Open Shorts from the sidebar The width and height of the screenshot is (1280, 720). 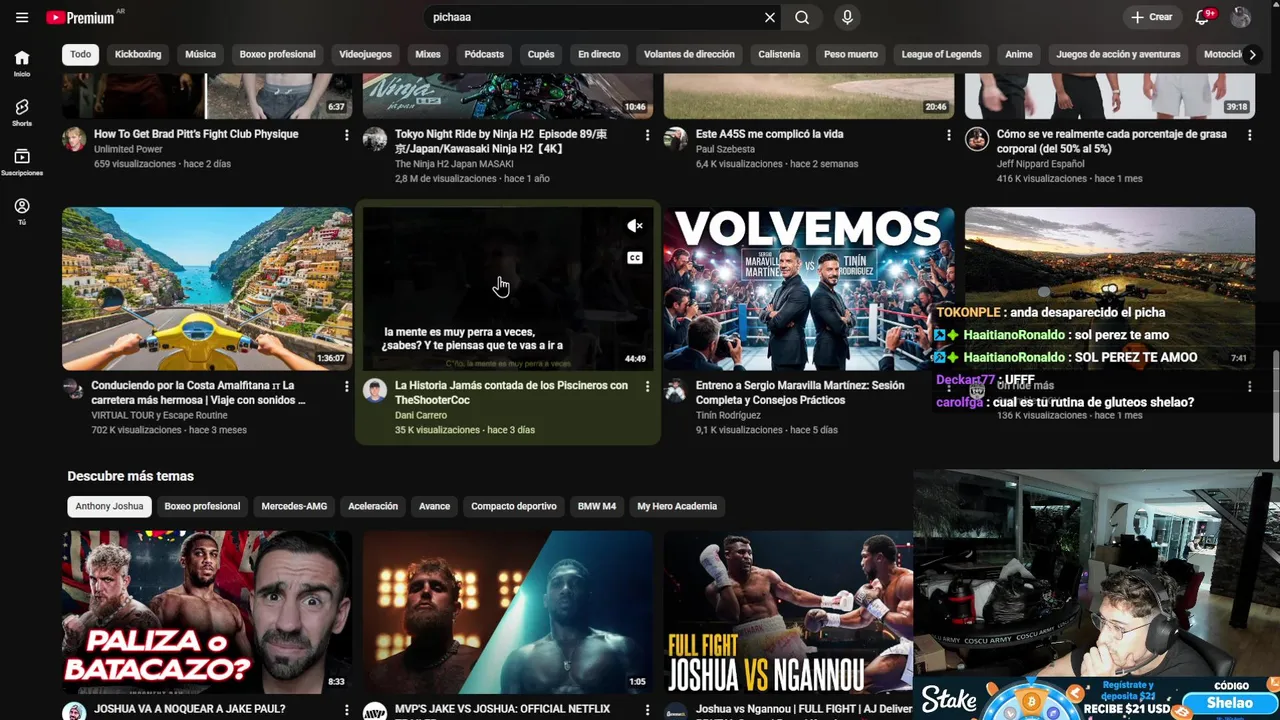tap(22, 112)
